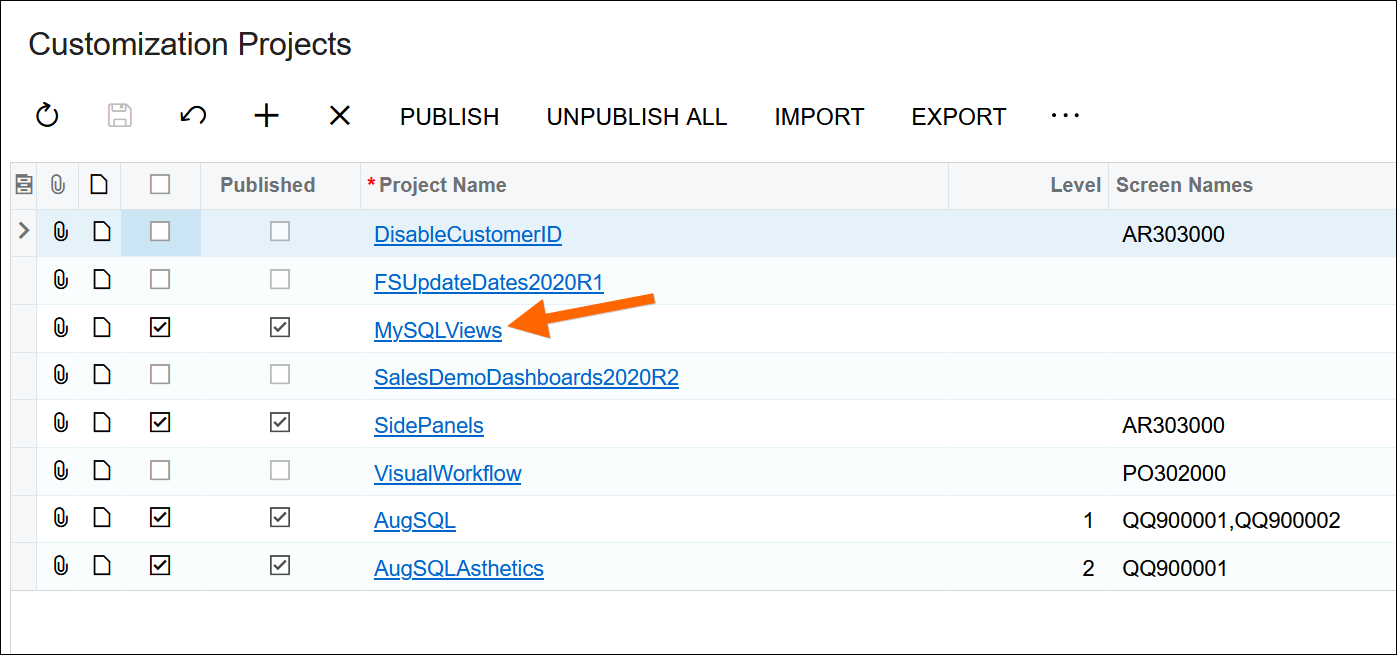Image resolution: width=1397 pixels, height=655 pixels.
Task: Click the row expander arrow on DisableCustomerID
Action: pos(22,231)
